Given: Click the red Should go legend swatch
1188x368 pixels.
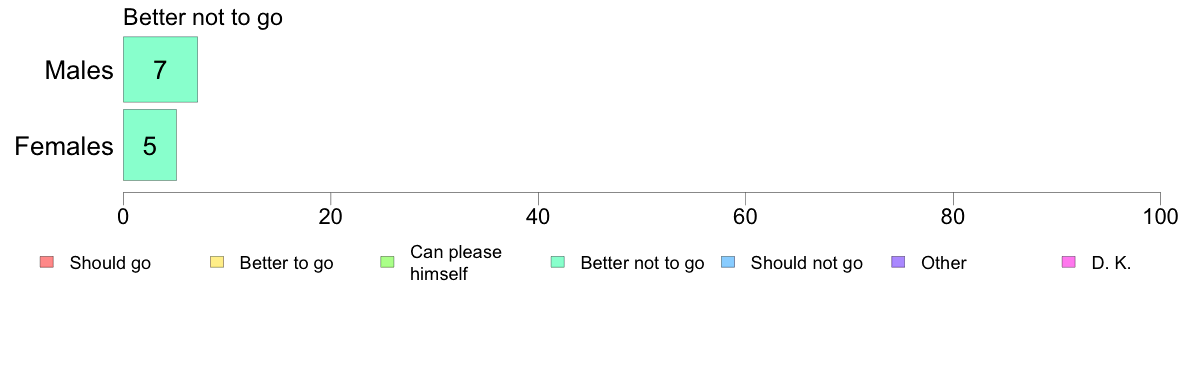Looking at the screenshot, I should click(45, 263).
